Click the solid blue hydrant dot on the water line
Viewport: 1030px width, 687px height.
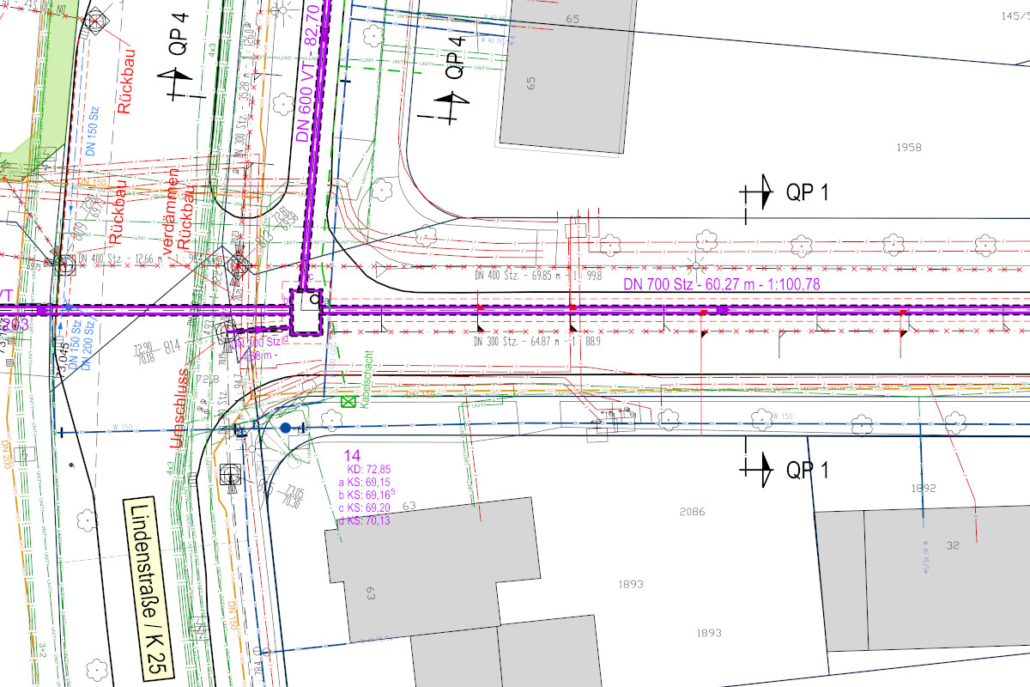click(285, 428)
